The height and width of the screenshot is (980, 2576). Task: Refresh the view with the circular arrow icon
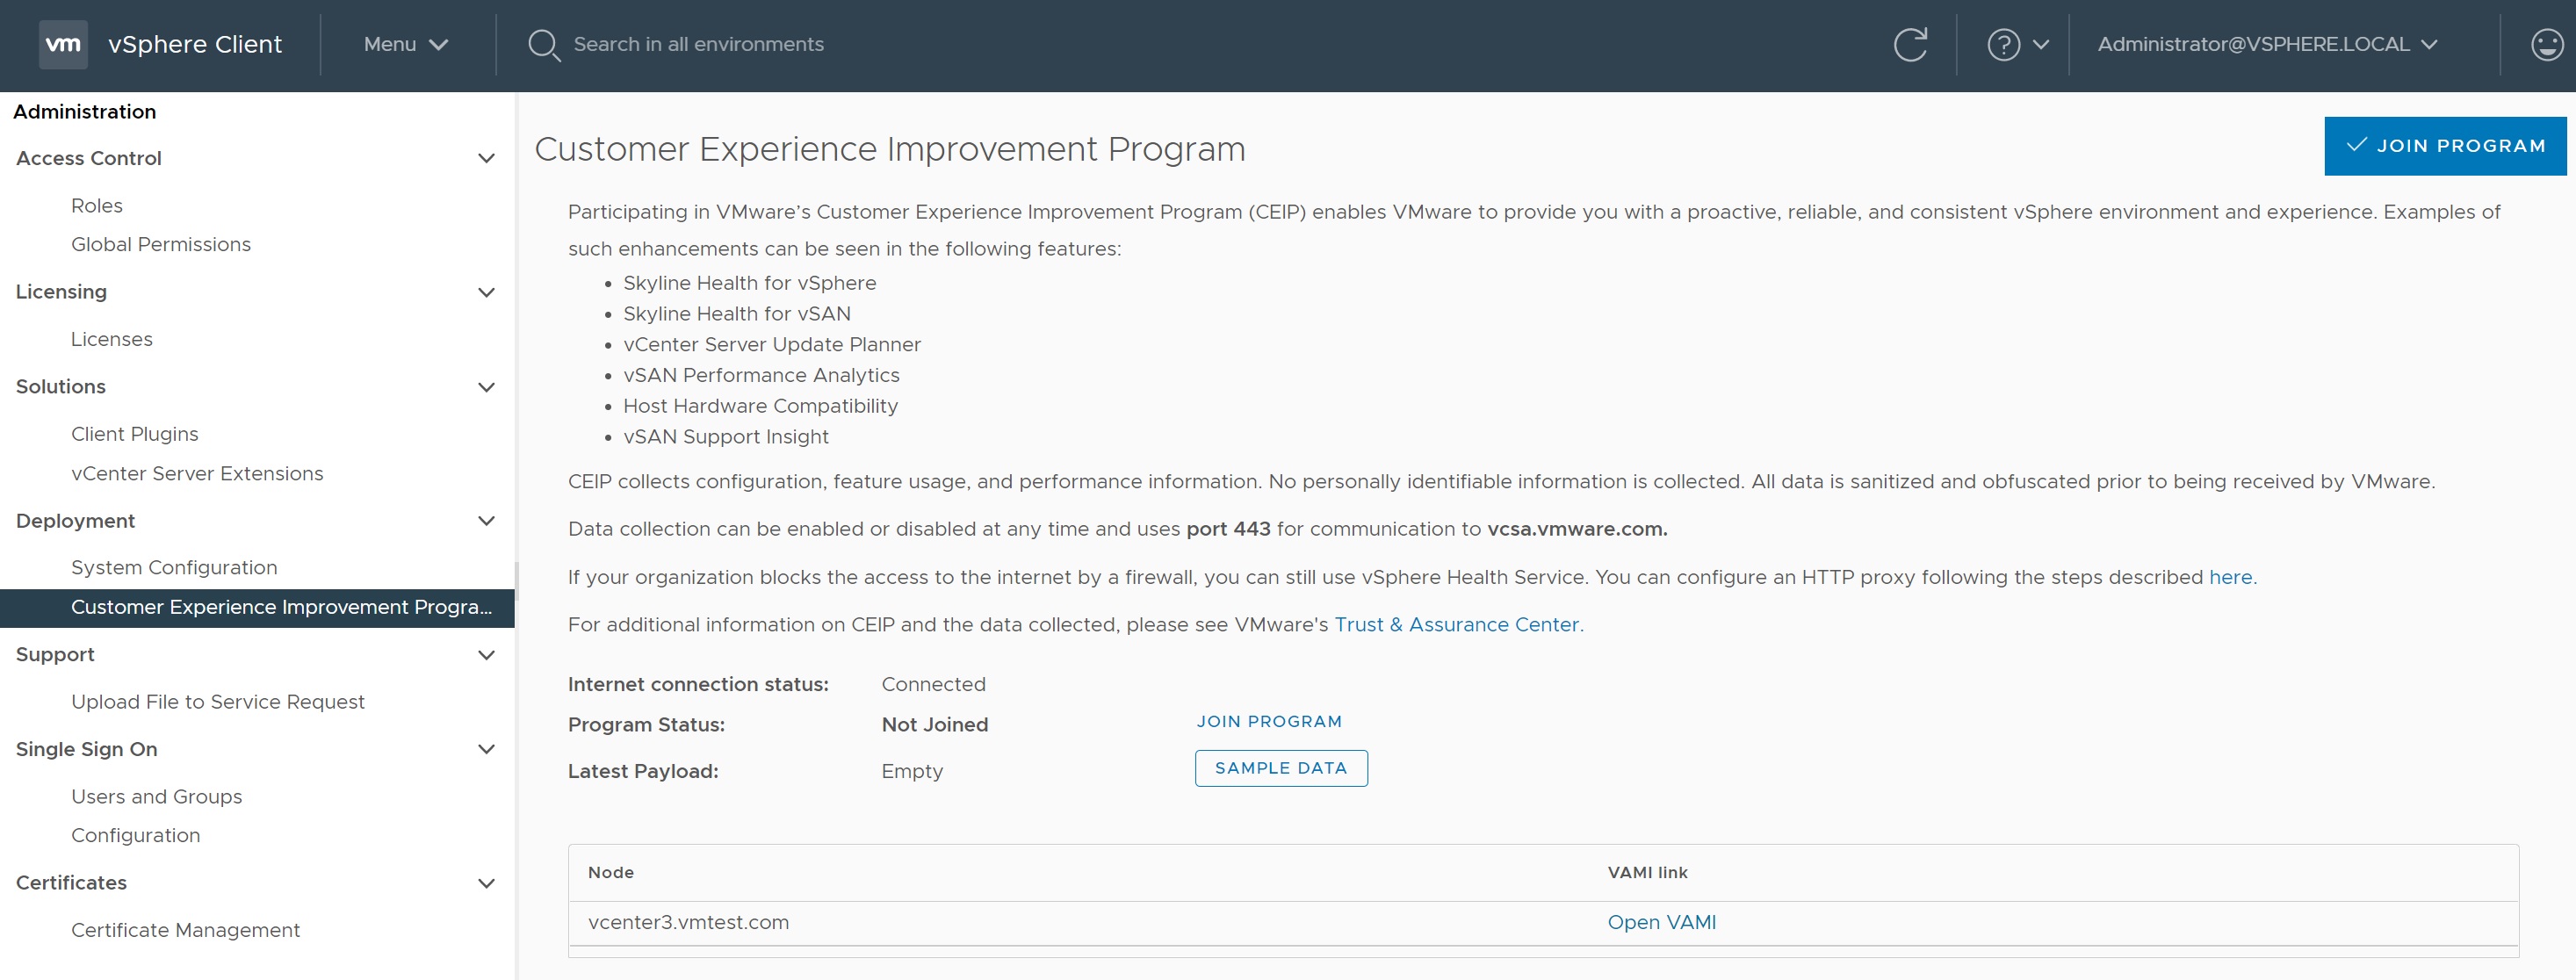(x=1910, y=44)
